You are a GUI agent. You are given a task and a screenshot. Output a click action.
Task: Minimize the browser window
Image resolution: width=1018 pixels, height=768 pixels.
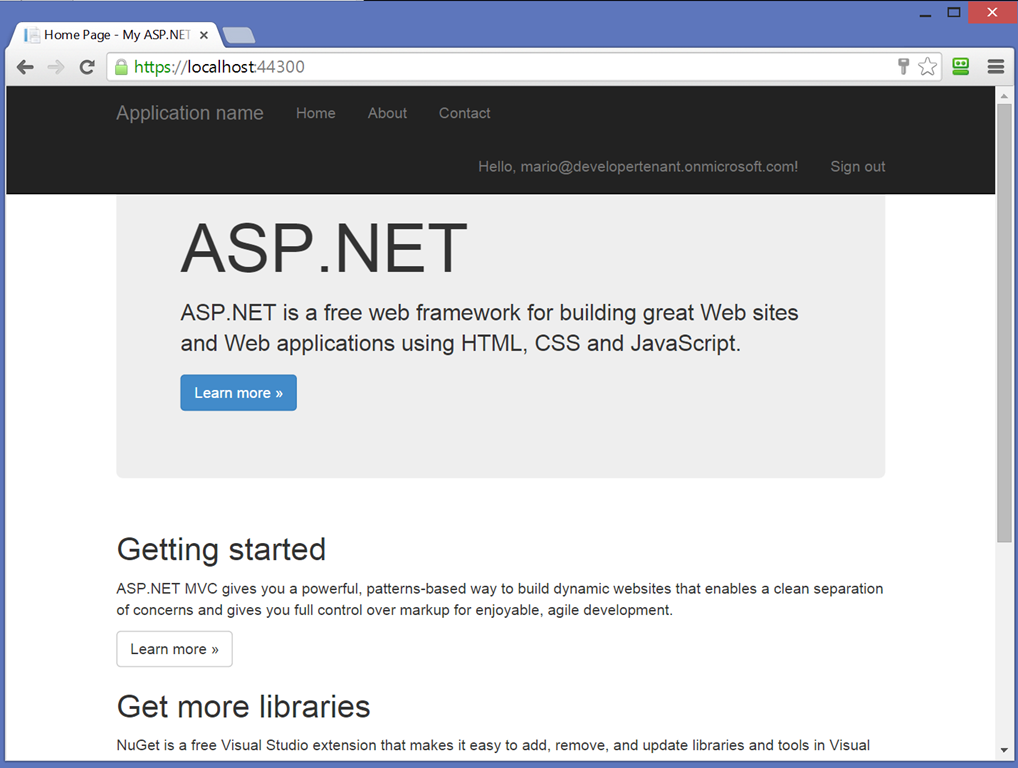click(925, 13)
